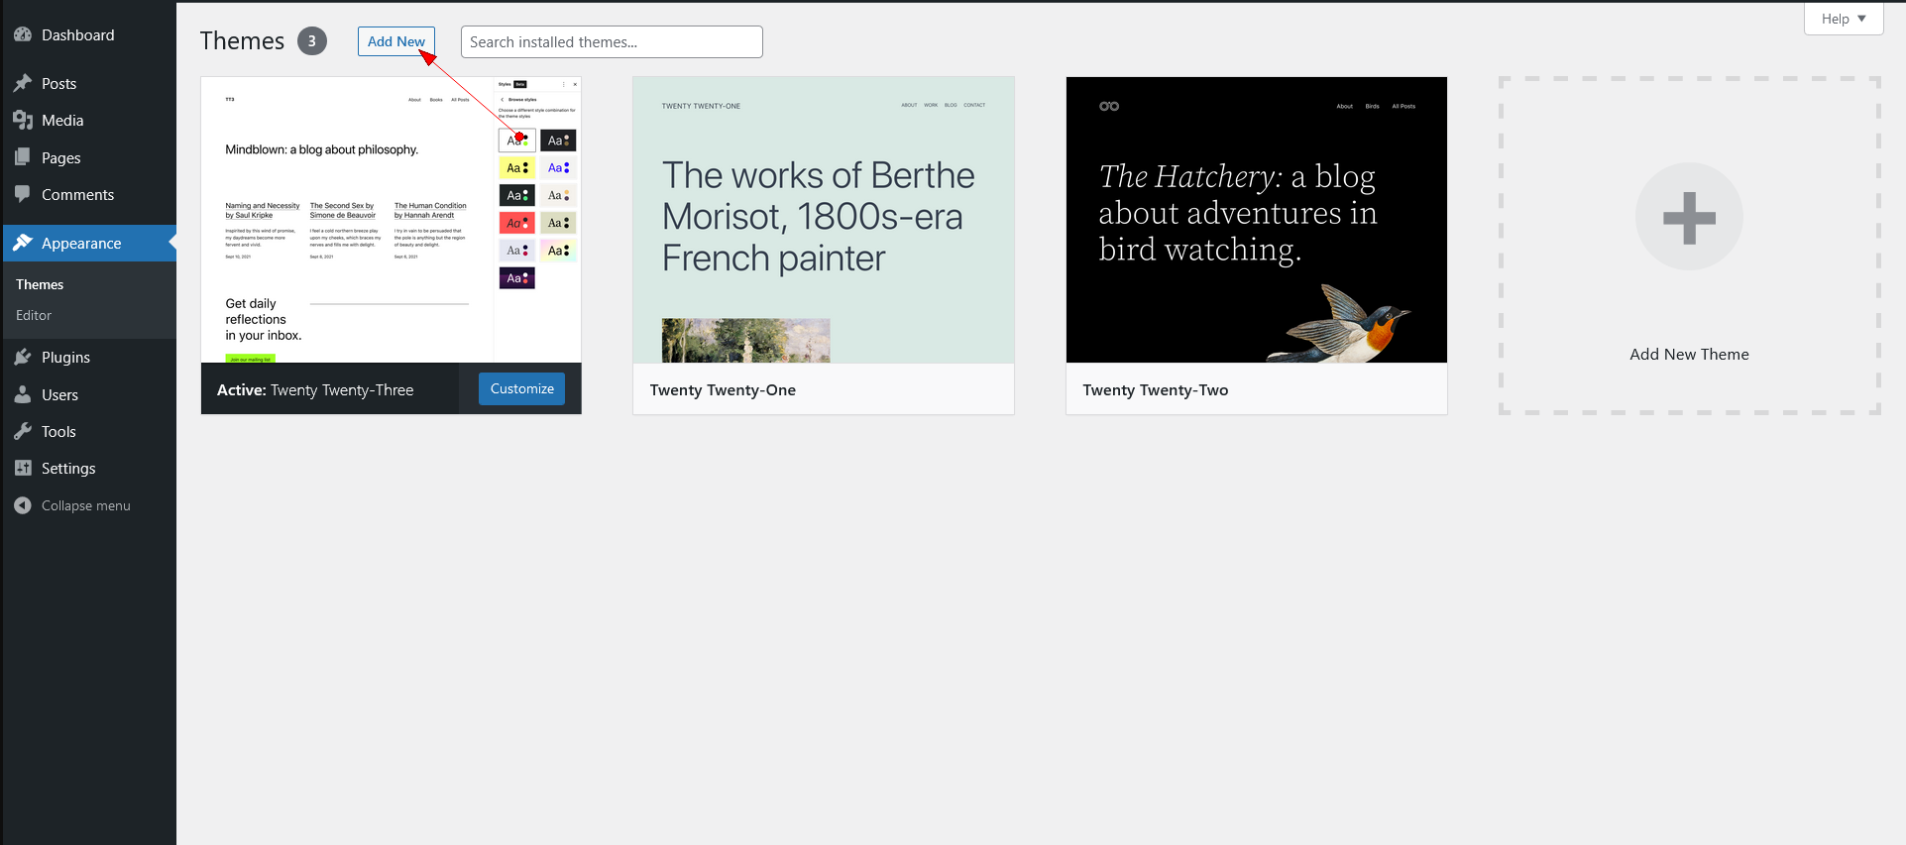Click the Plugins plug icon
The width and height of the screenshot is (1906, 845).
pyautogui.click(x=23, y=357)
